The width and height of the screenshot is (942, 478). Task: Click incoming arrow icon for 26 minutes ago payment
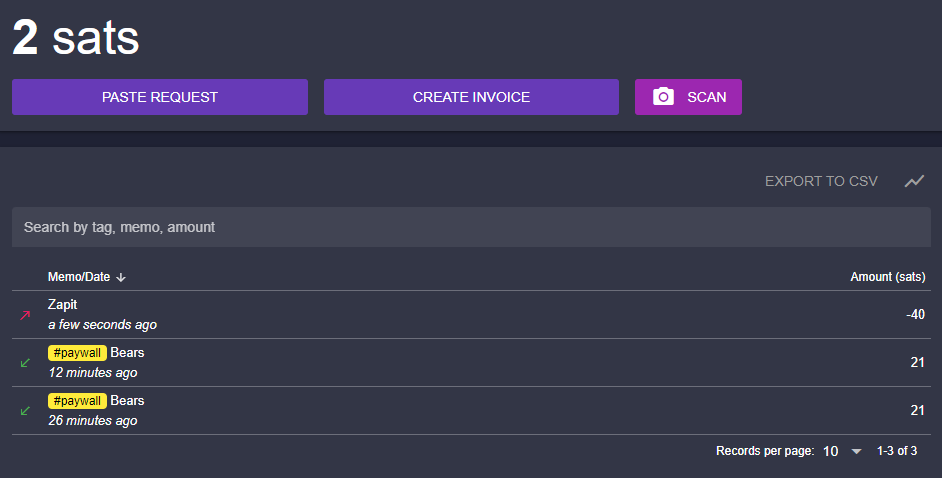point(26,411)
